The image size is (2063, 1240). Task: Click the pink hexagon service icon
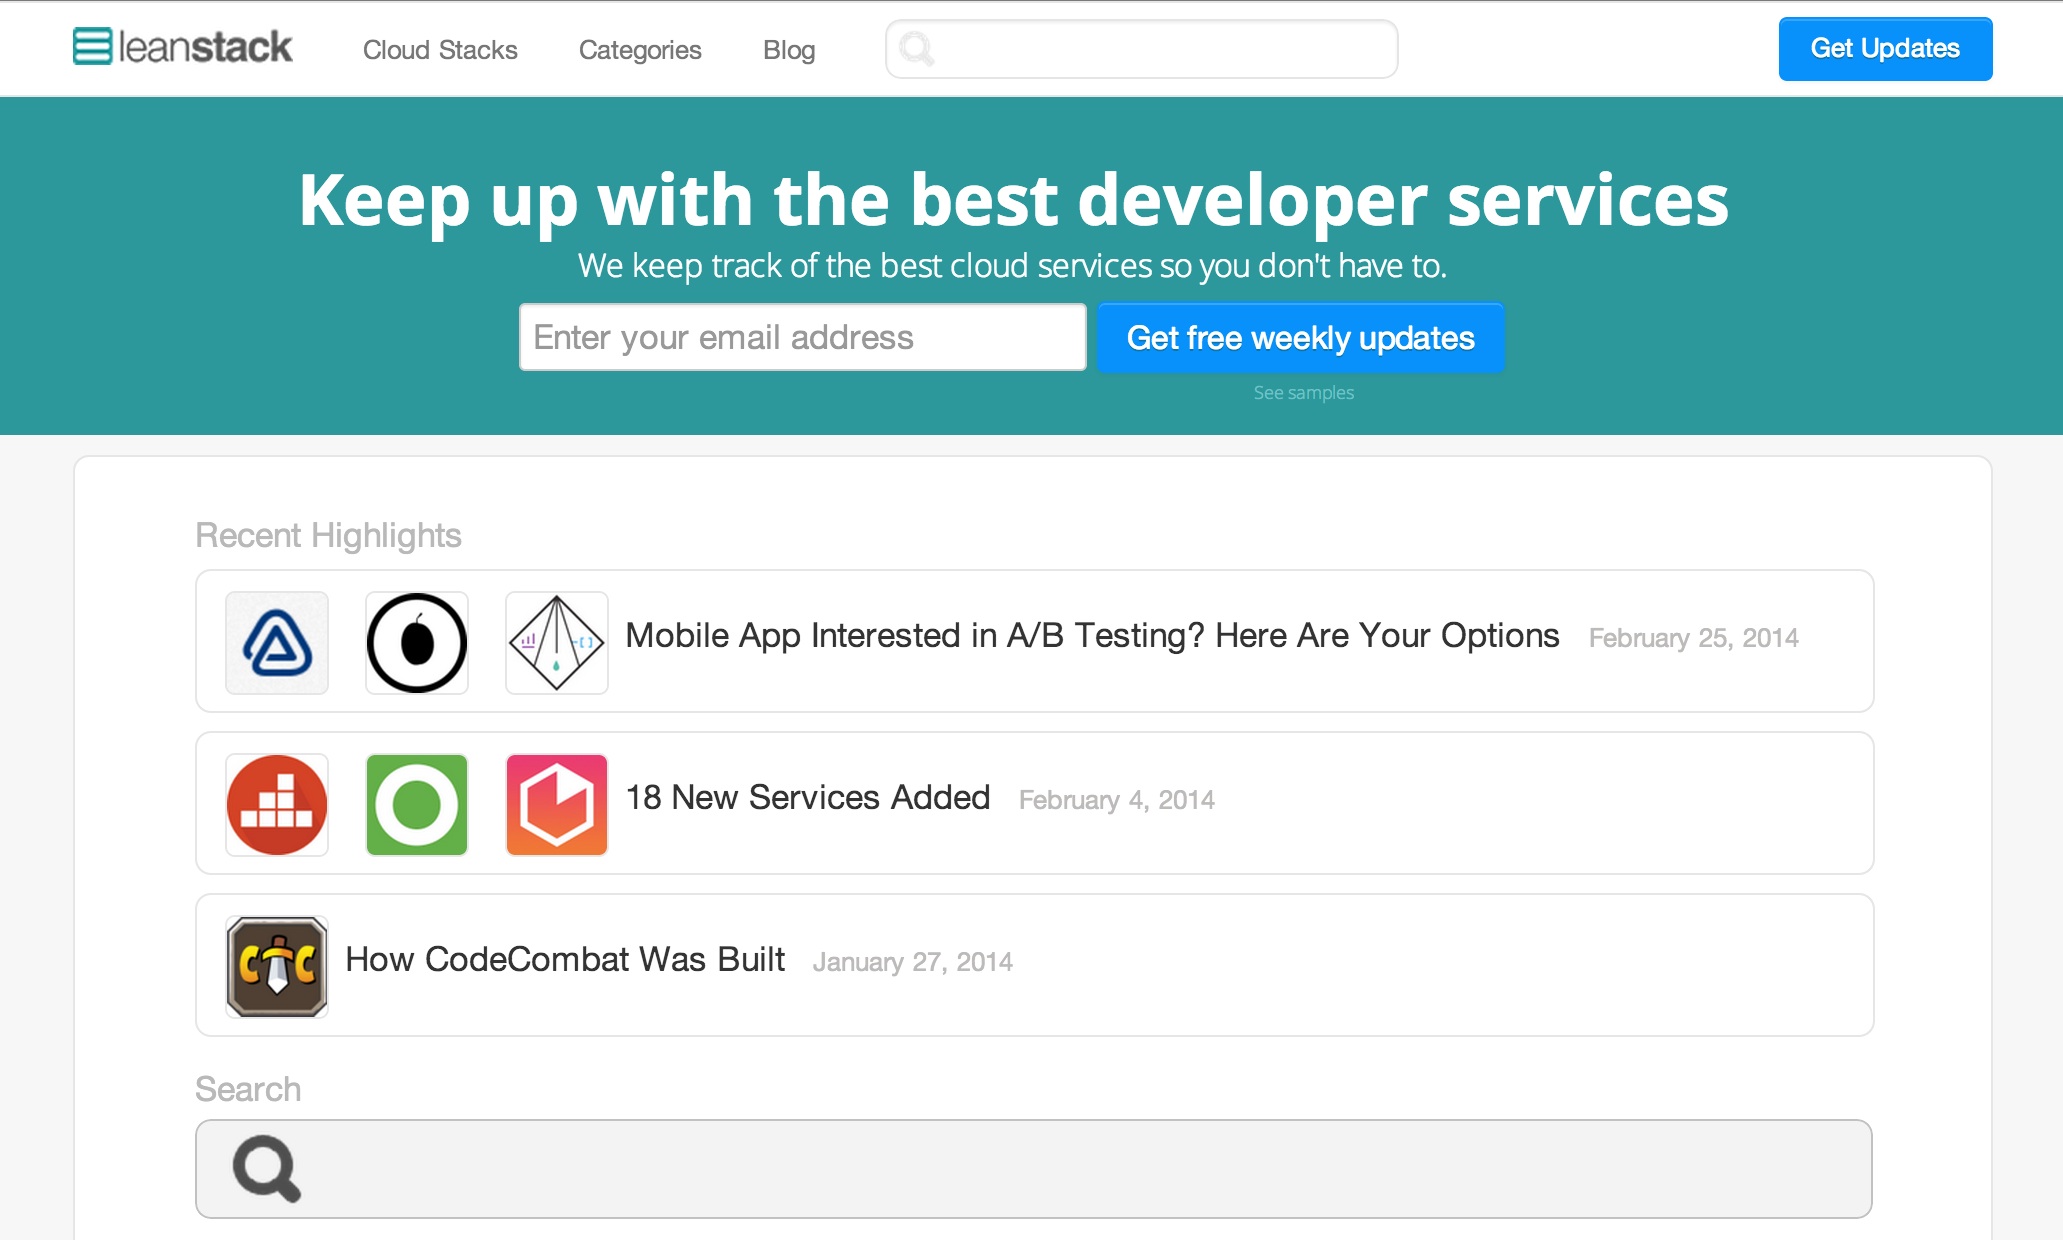[x=557, y=805]
